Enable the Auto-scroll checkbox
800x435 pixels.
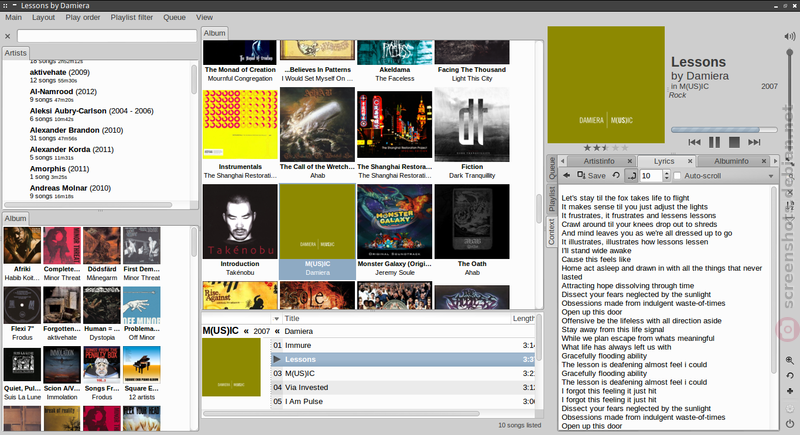[678, 175]
